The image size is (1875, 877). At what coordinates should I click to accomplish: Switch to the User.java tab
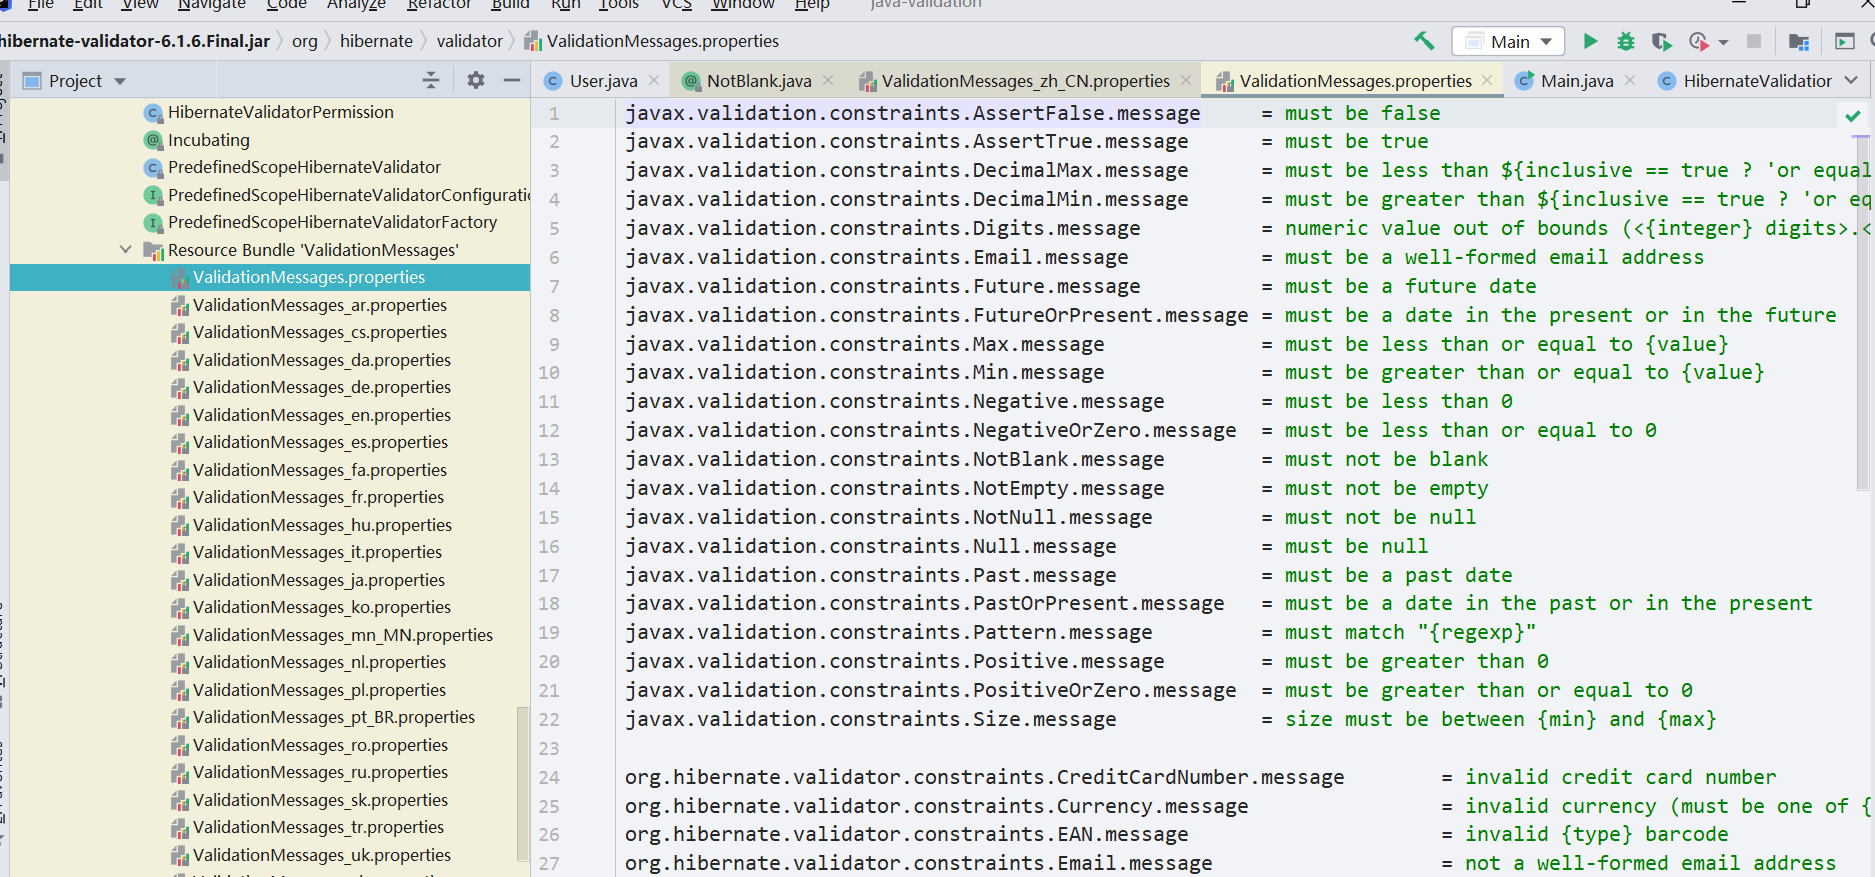[x=603, y=81]
